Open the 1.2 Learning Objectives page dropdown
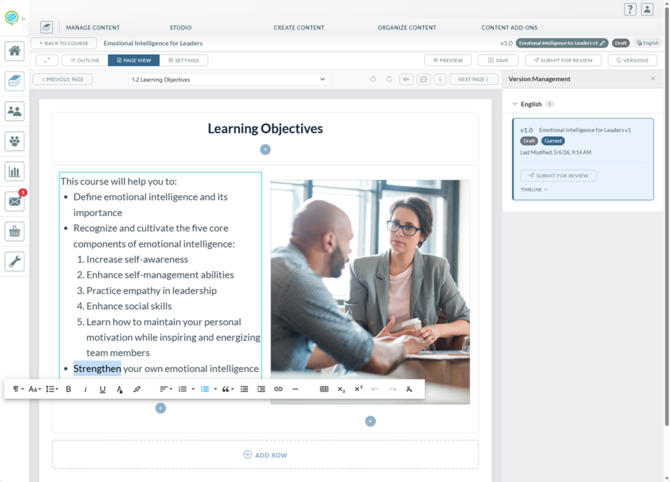This screenshot has height=482, width=670. (x=229, y=79)
